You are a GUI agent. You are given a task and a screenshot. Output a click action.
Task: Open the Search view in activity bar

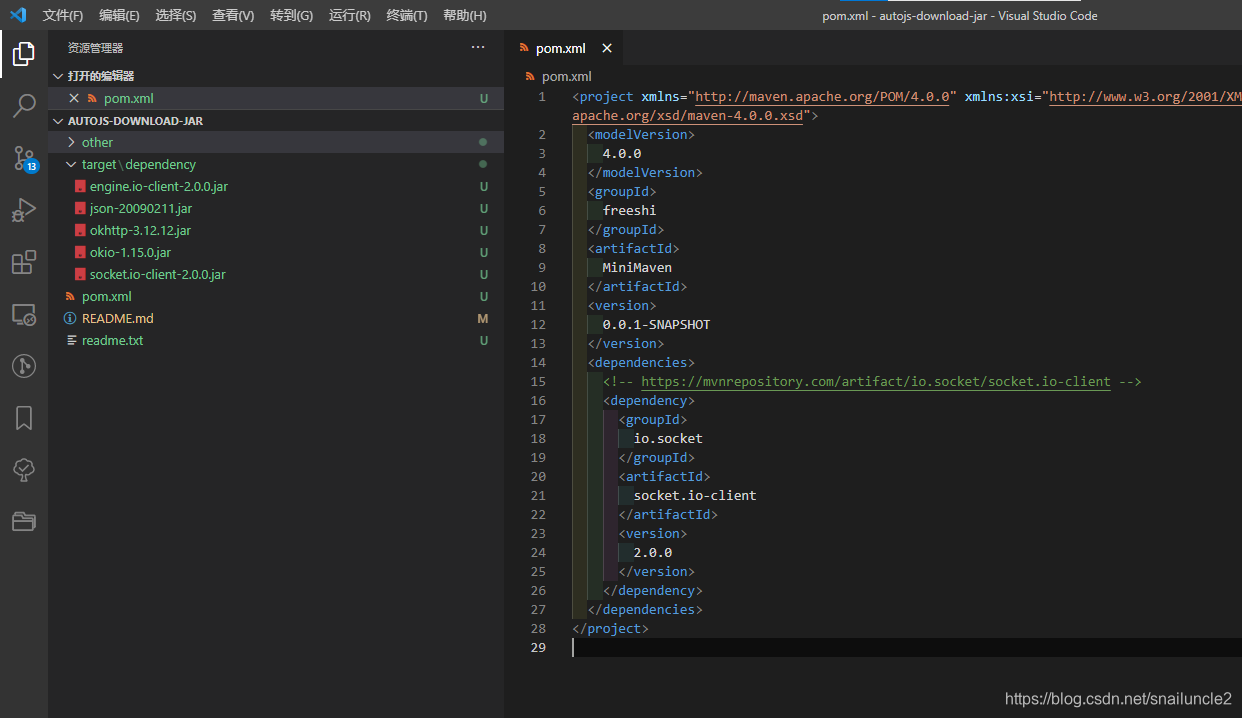tap(24, 105)
